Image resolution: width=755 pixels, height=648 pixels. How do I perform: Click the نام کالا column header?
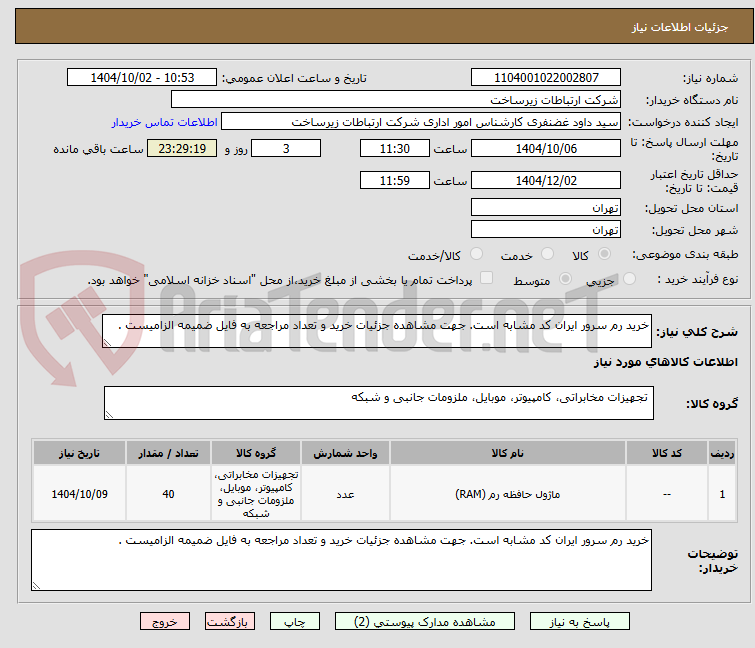point(508,453)
